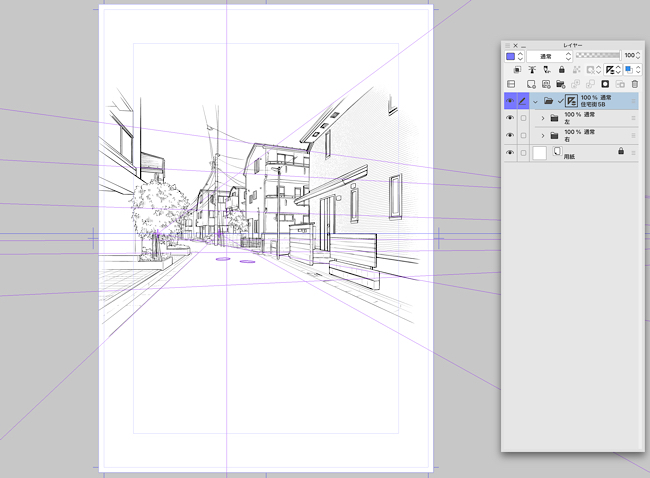
Task: Expand the 右 folder
Action: (543, 136)
